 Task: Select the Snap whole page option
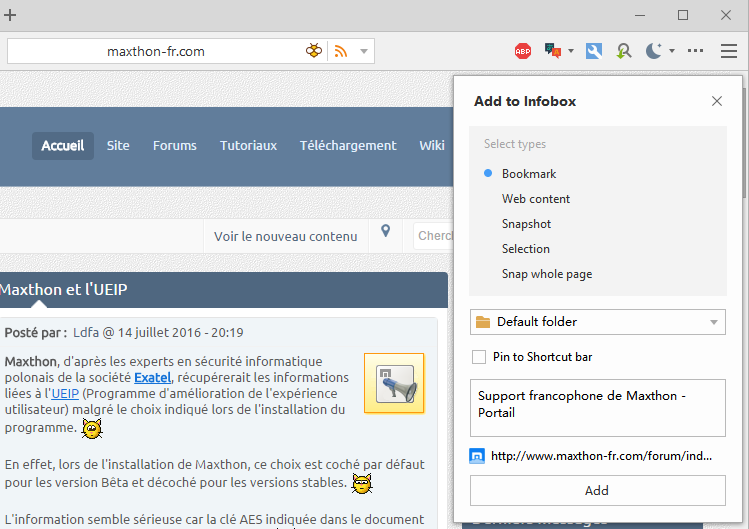[546, 274]
